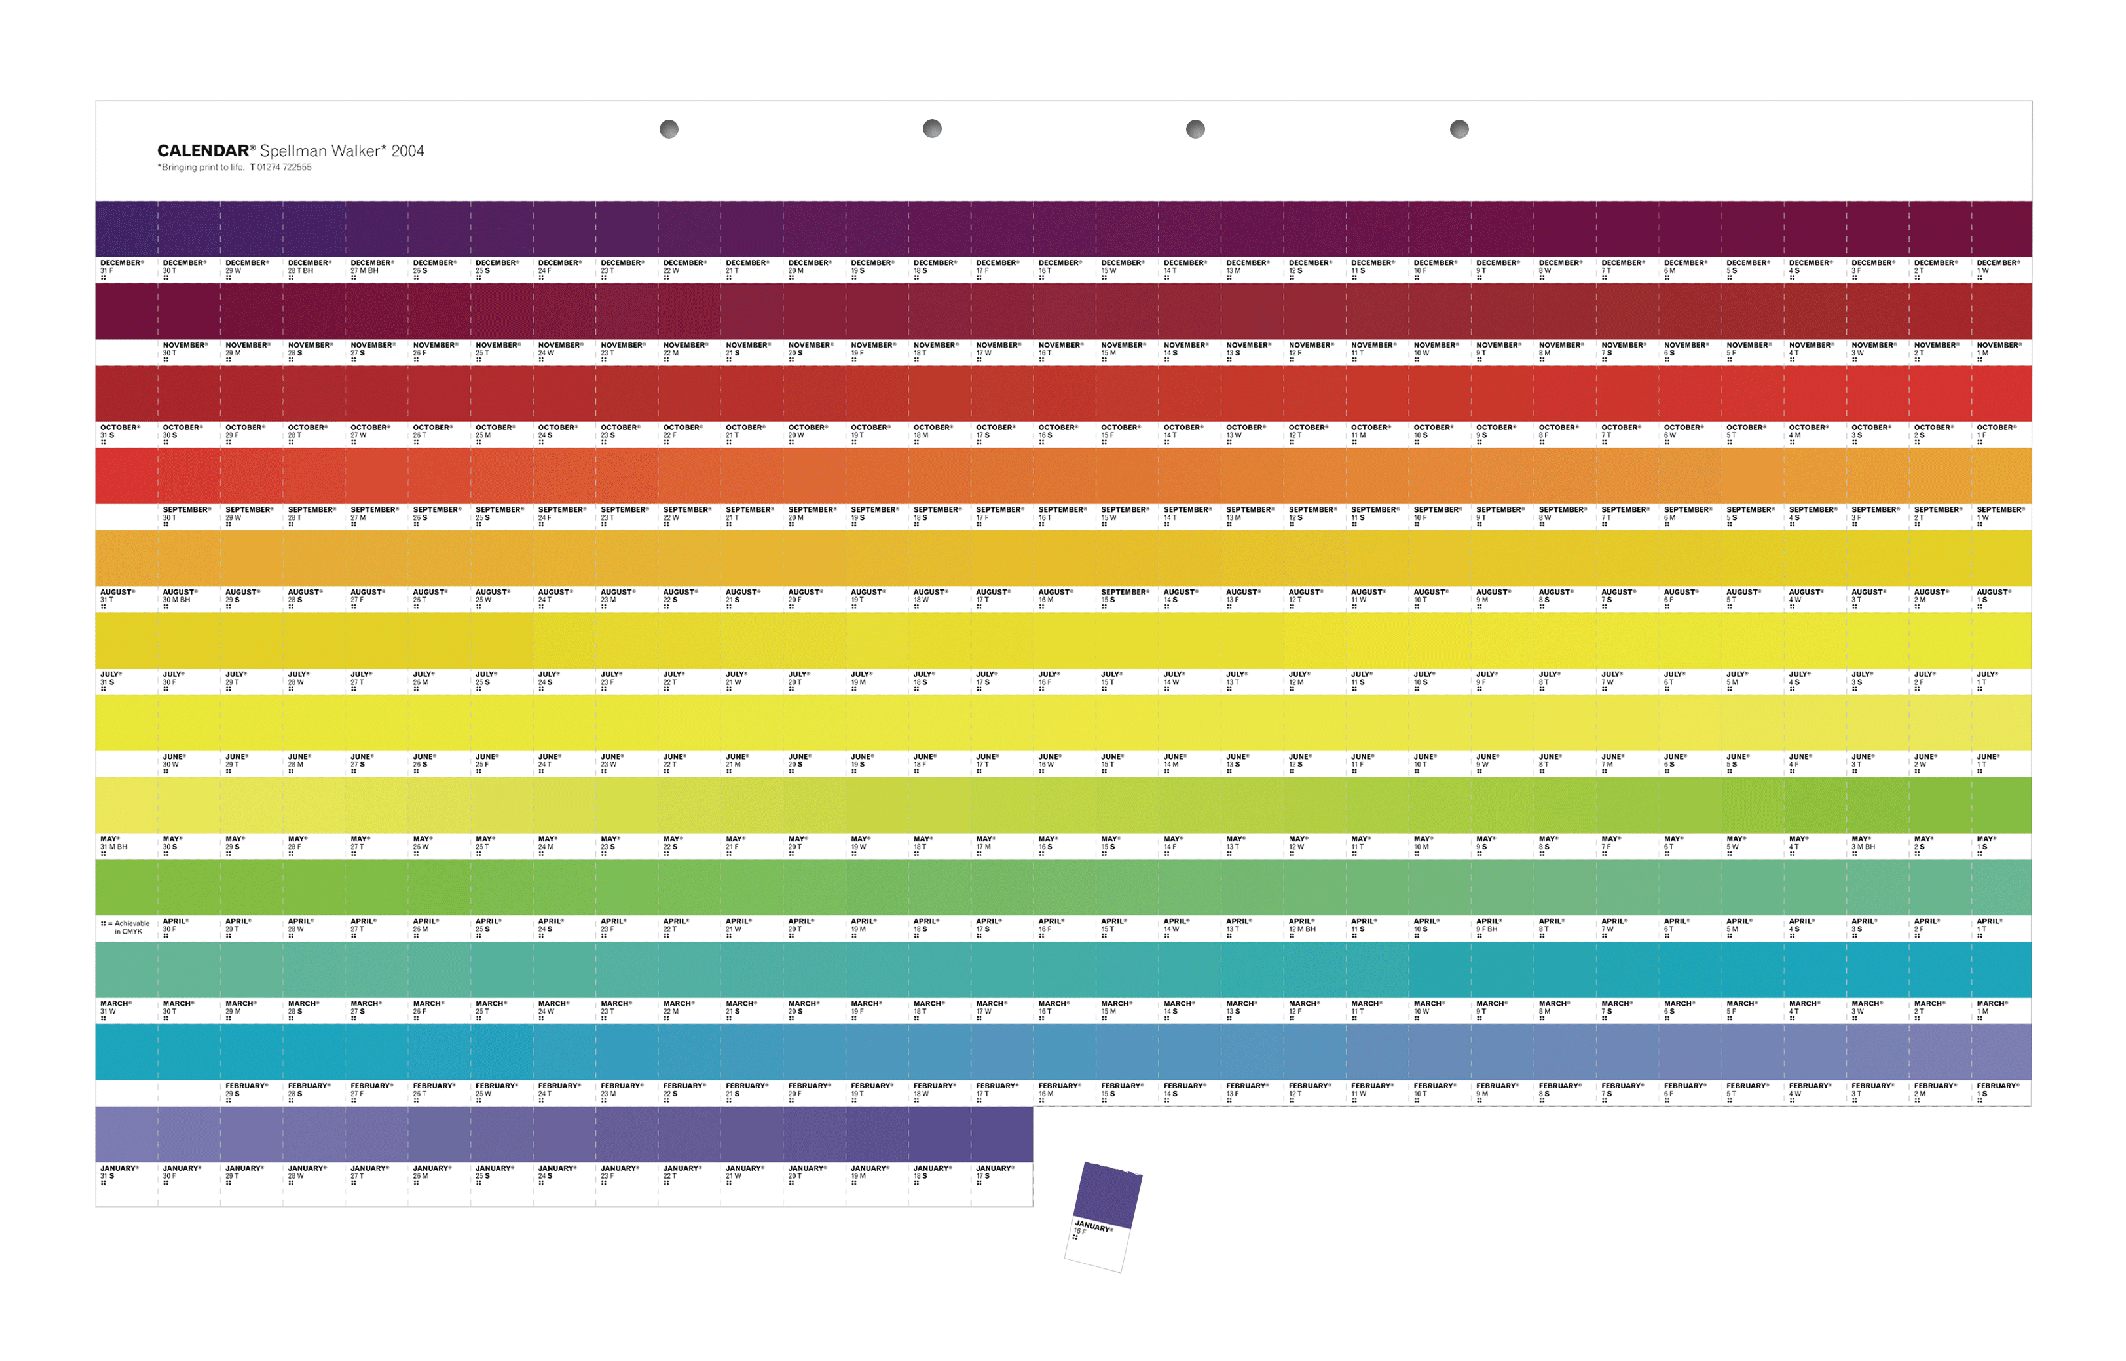The image size is (2126, 1361).
Task: Click the leftmost punch hole at top
Action: point(670,129)
